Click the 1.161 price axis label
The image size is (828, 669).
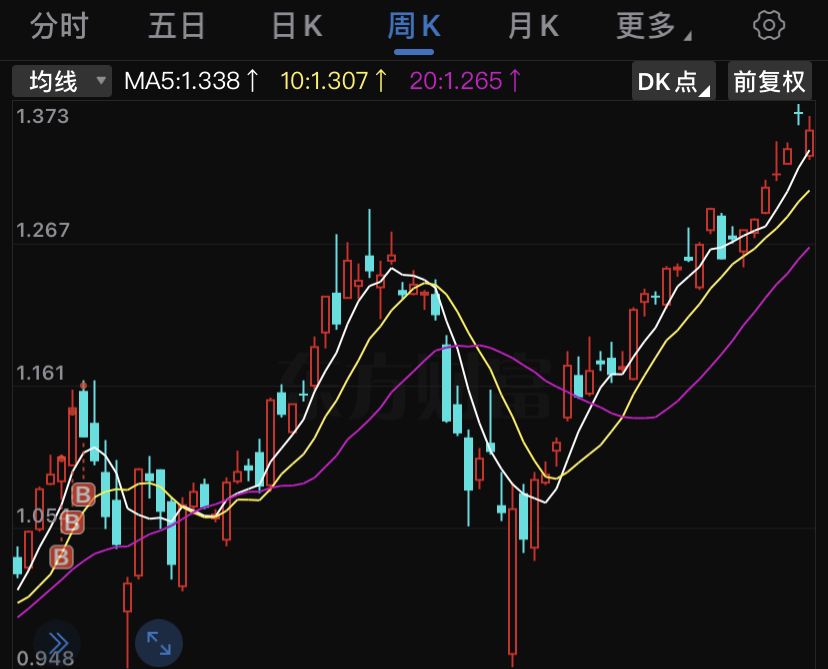coord(41,373)
